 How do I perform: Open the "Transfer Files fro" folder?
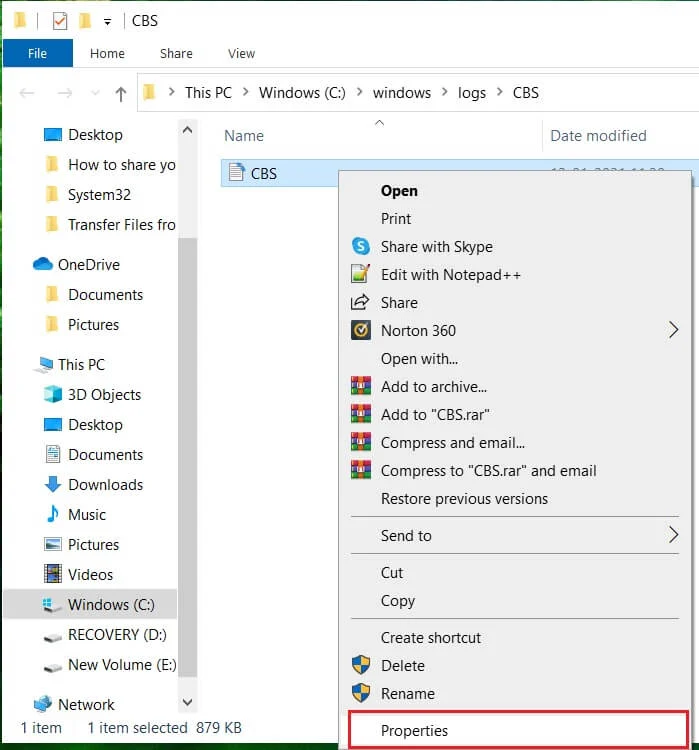(122, 224)
